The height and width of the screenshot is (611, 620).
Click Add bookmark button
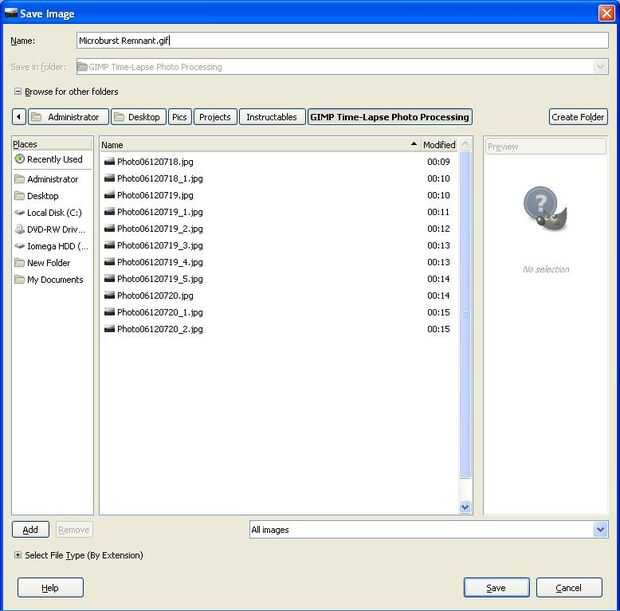pyautogui.click(x=30, y=530)
